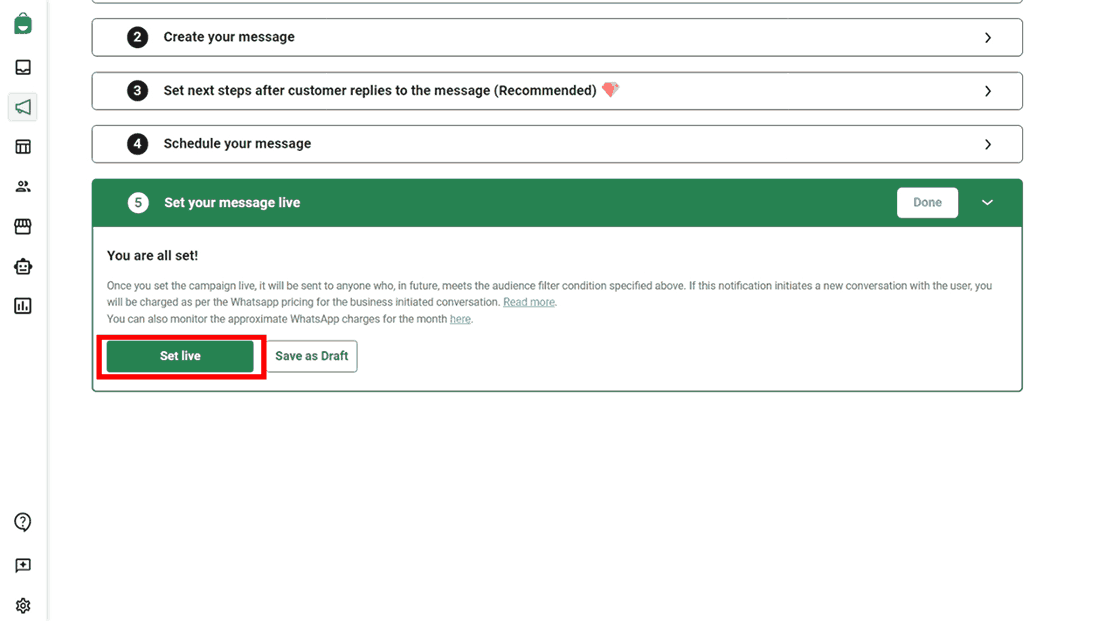Click Save as Draft button
Screen dimensions: 1104x621
[x=312, y=356]
